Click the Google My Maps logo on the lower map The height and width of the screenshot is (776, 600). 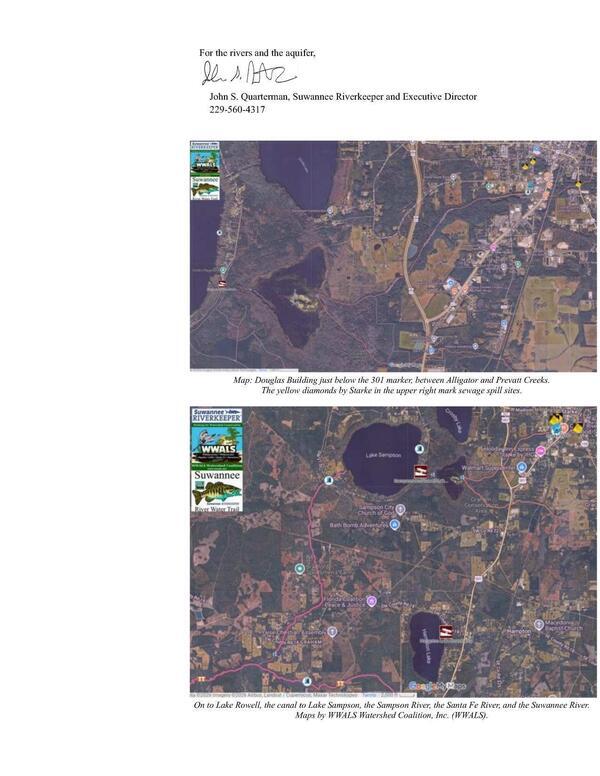[x=437, y=686]
